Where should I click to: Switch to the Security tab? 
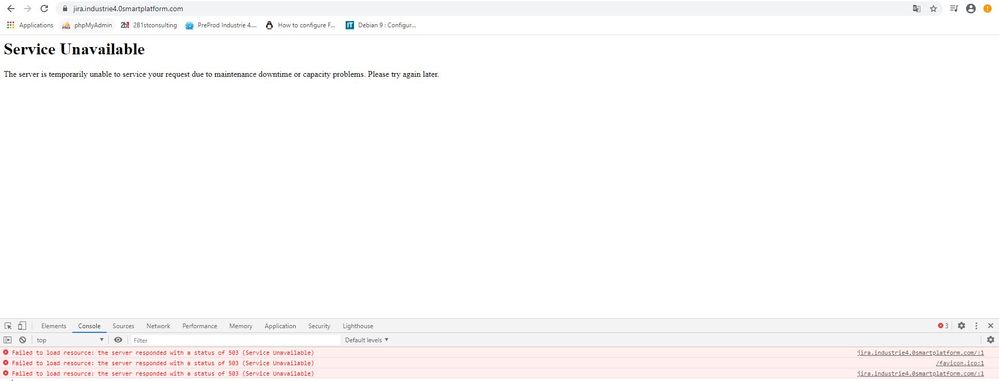pyautogui.click(x=319, y=326)
